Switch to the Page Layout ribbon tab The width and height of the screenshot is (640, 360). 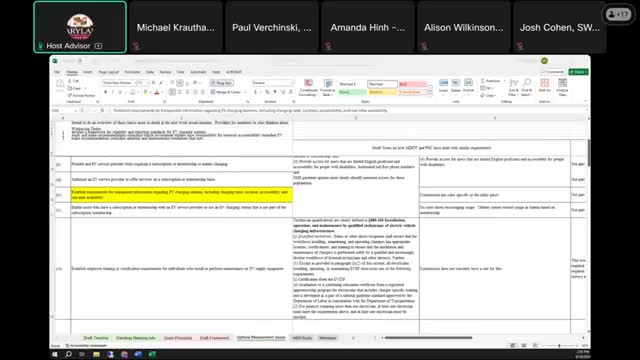click(x=109, y=72)
